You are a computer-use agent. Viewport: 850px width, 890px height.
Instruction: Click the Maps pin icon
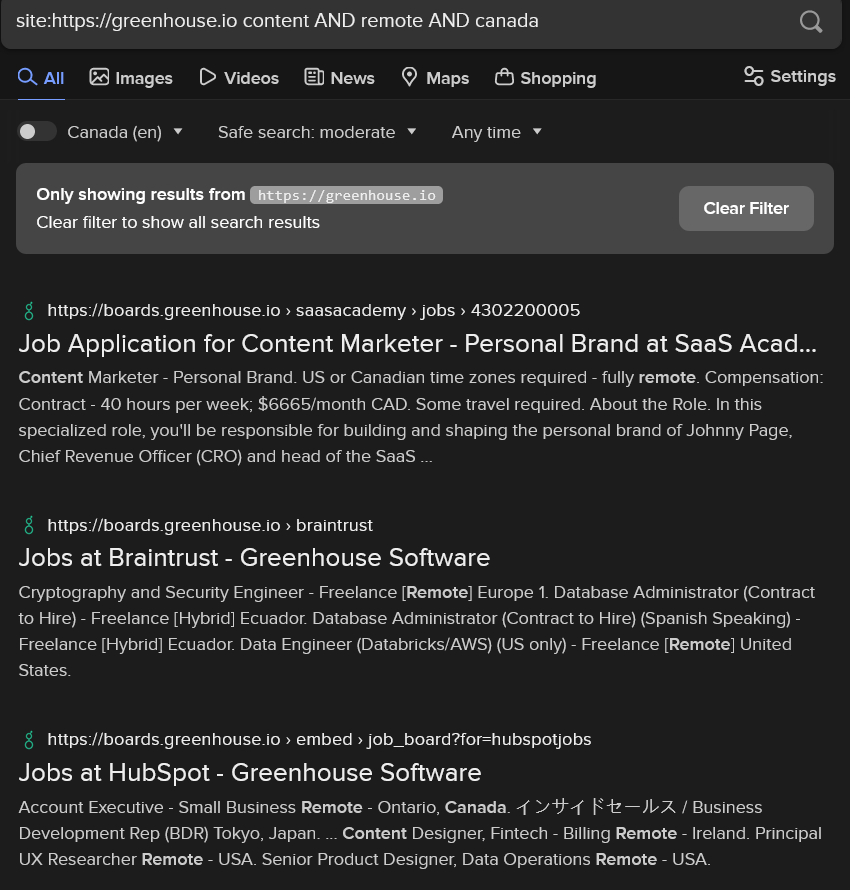[409, 77]
